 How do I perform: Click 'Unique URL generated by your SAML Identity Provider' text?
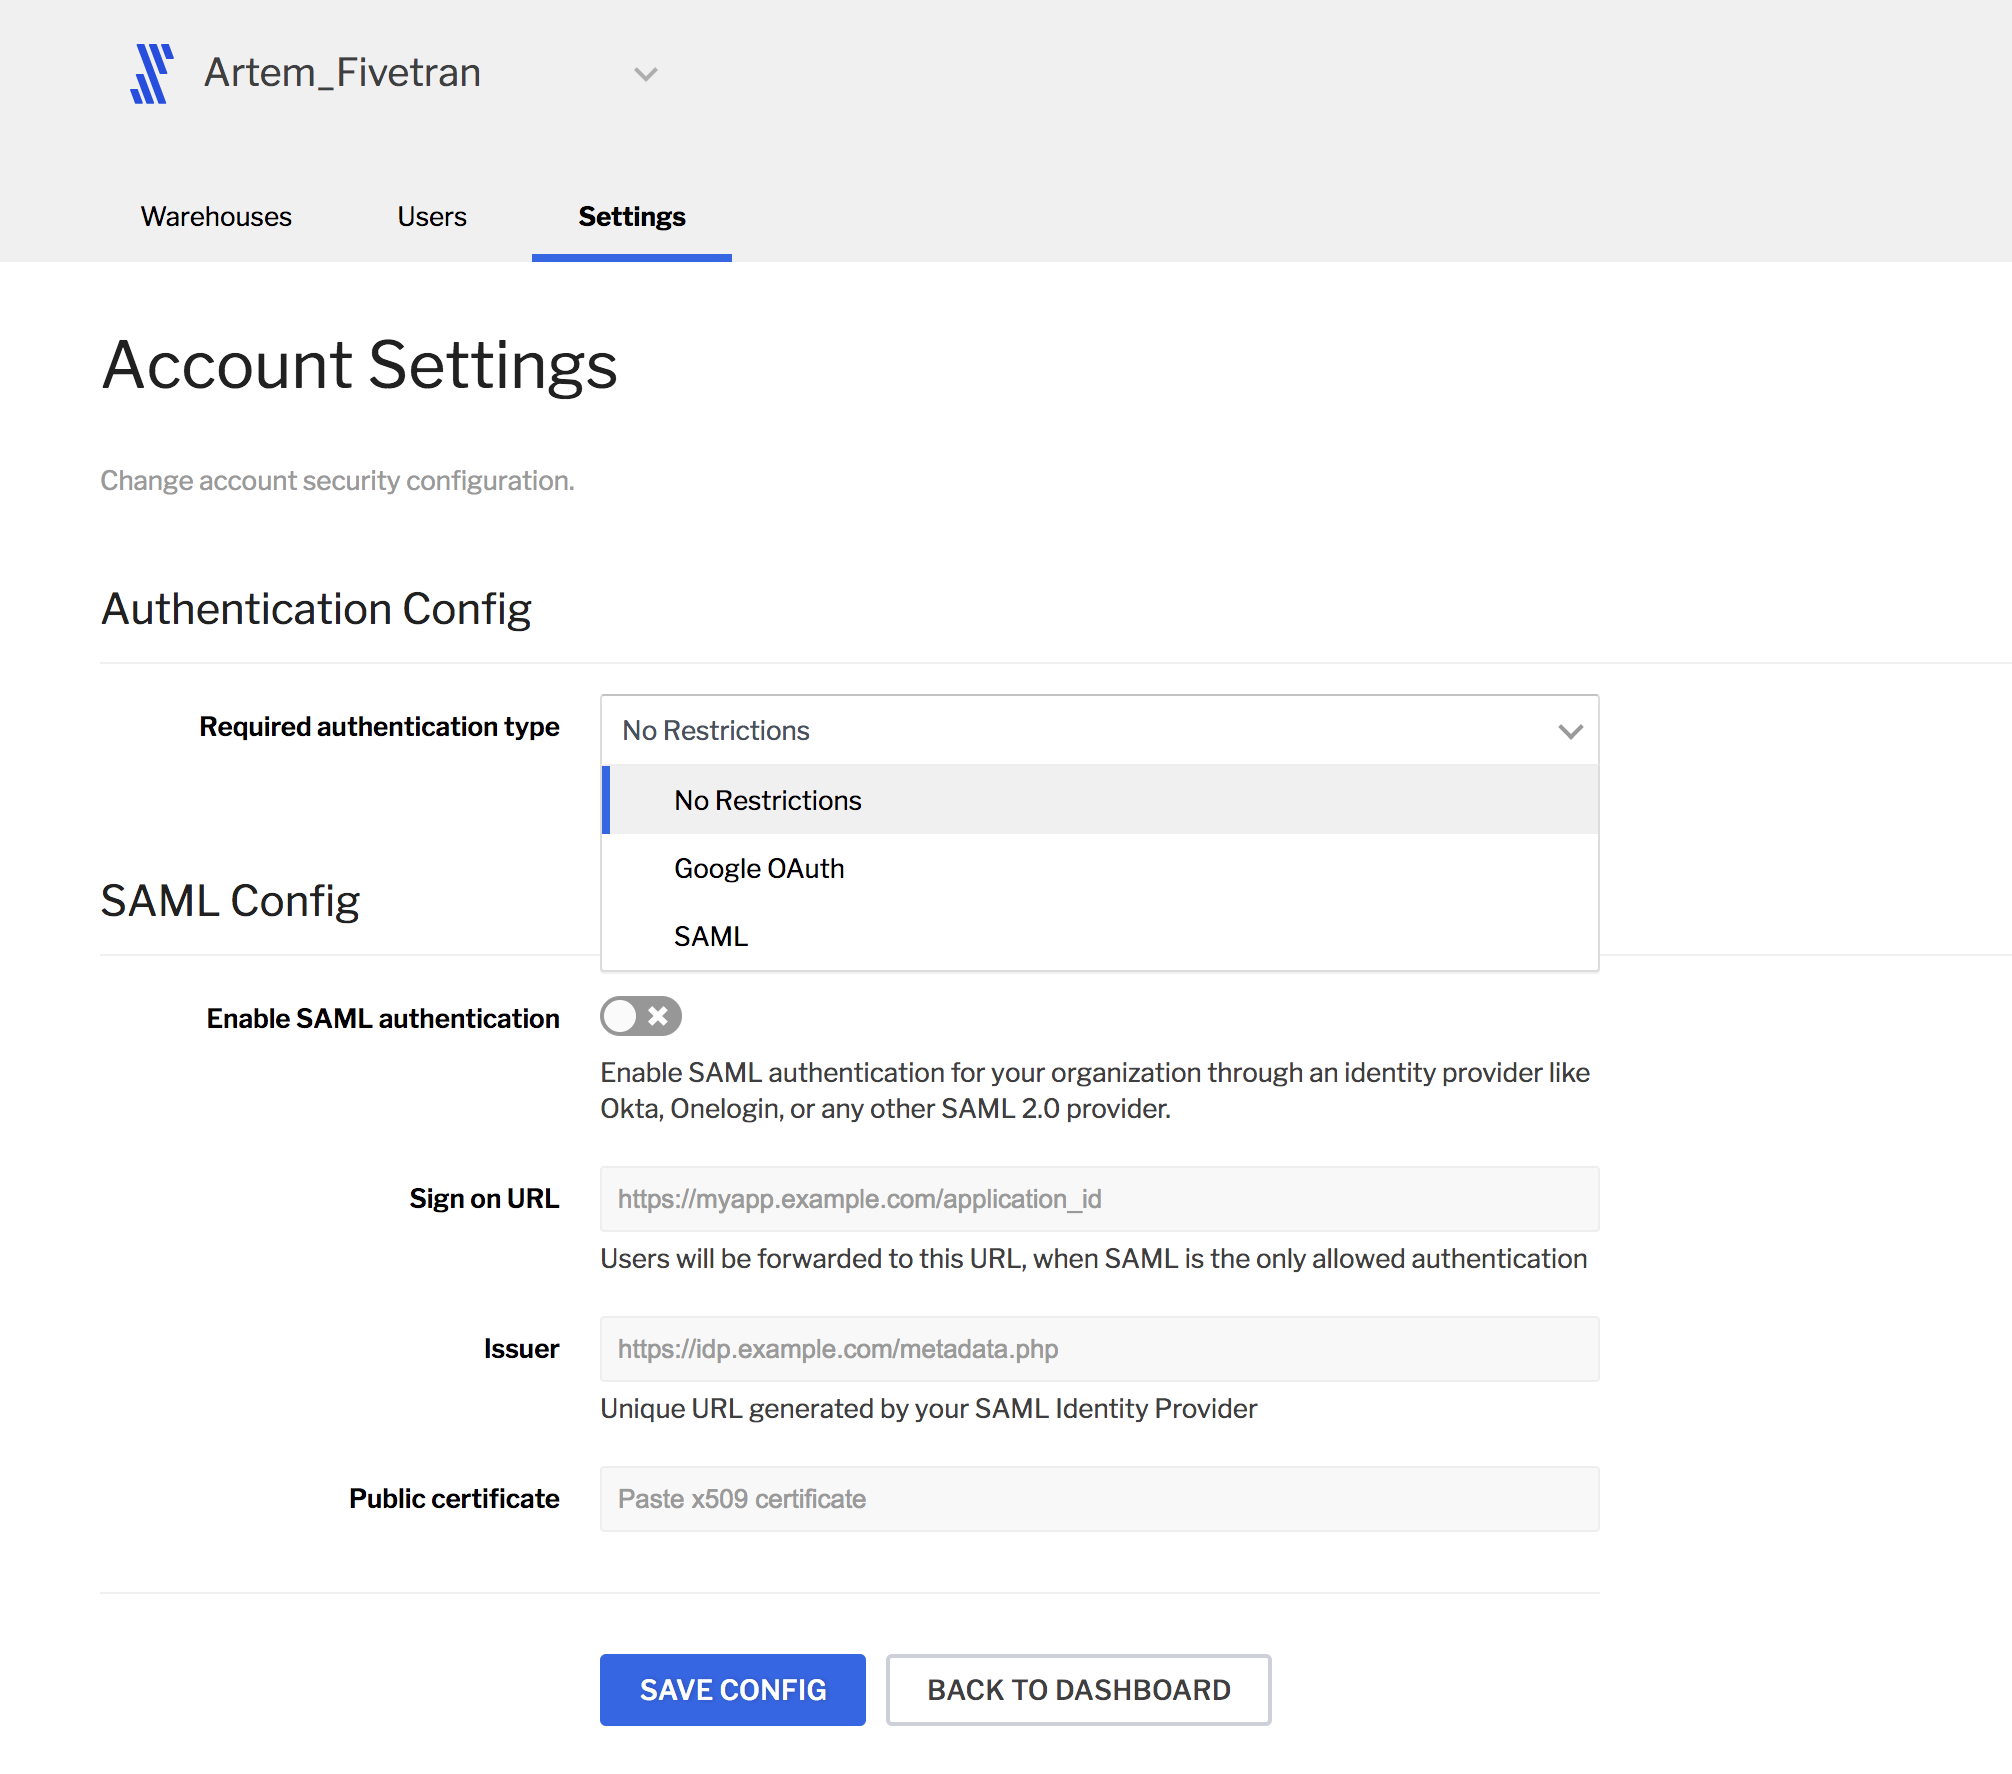click(x=928, y=1409)
